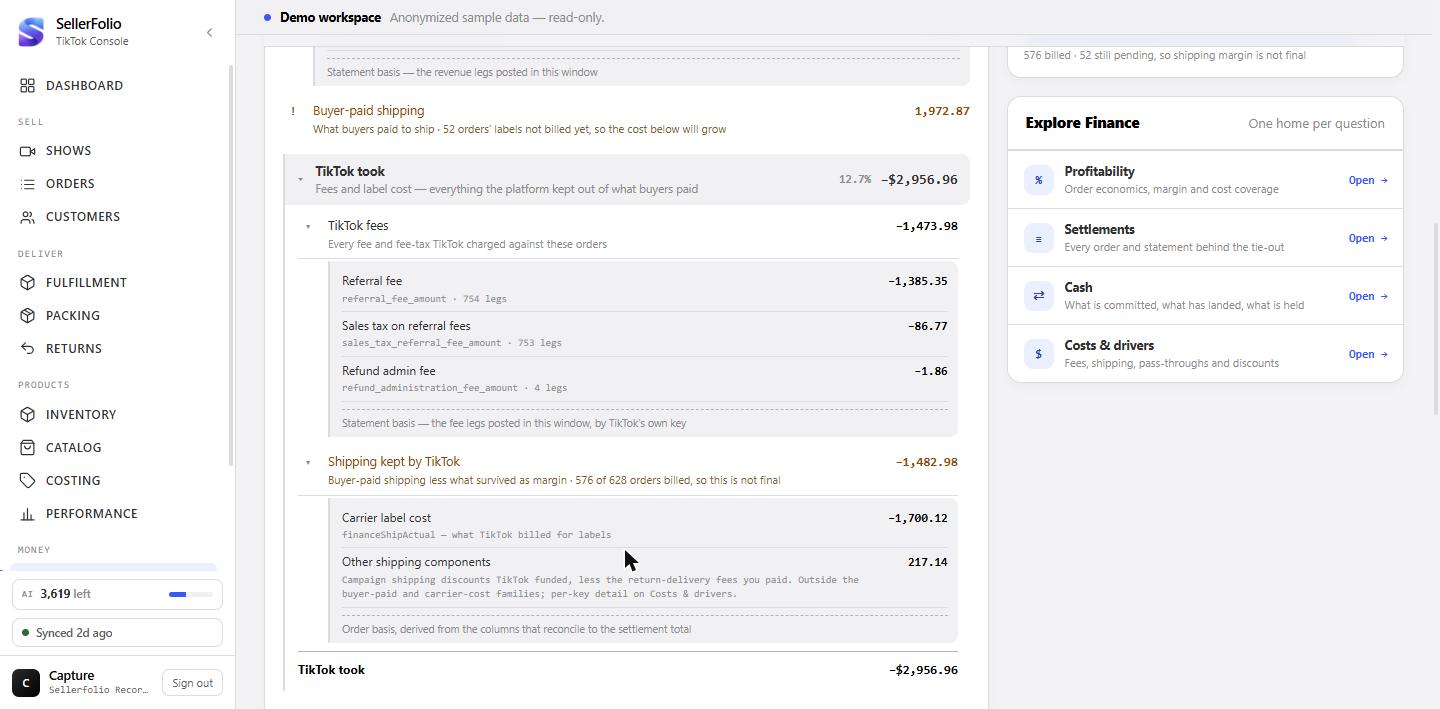Open the Fulfillment page
Screen dimensions: 1440x709
(117, 283)
